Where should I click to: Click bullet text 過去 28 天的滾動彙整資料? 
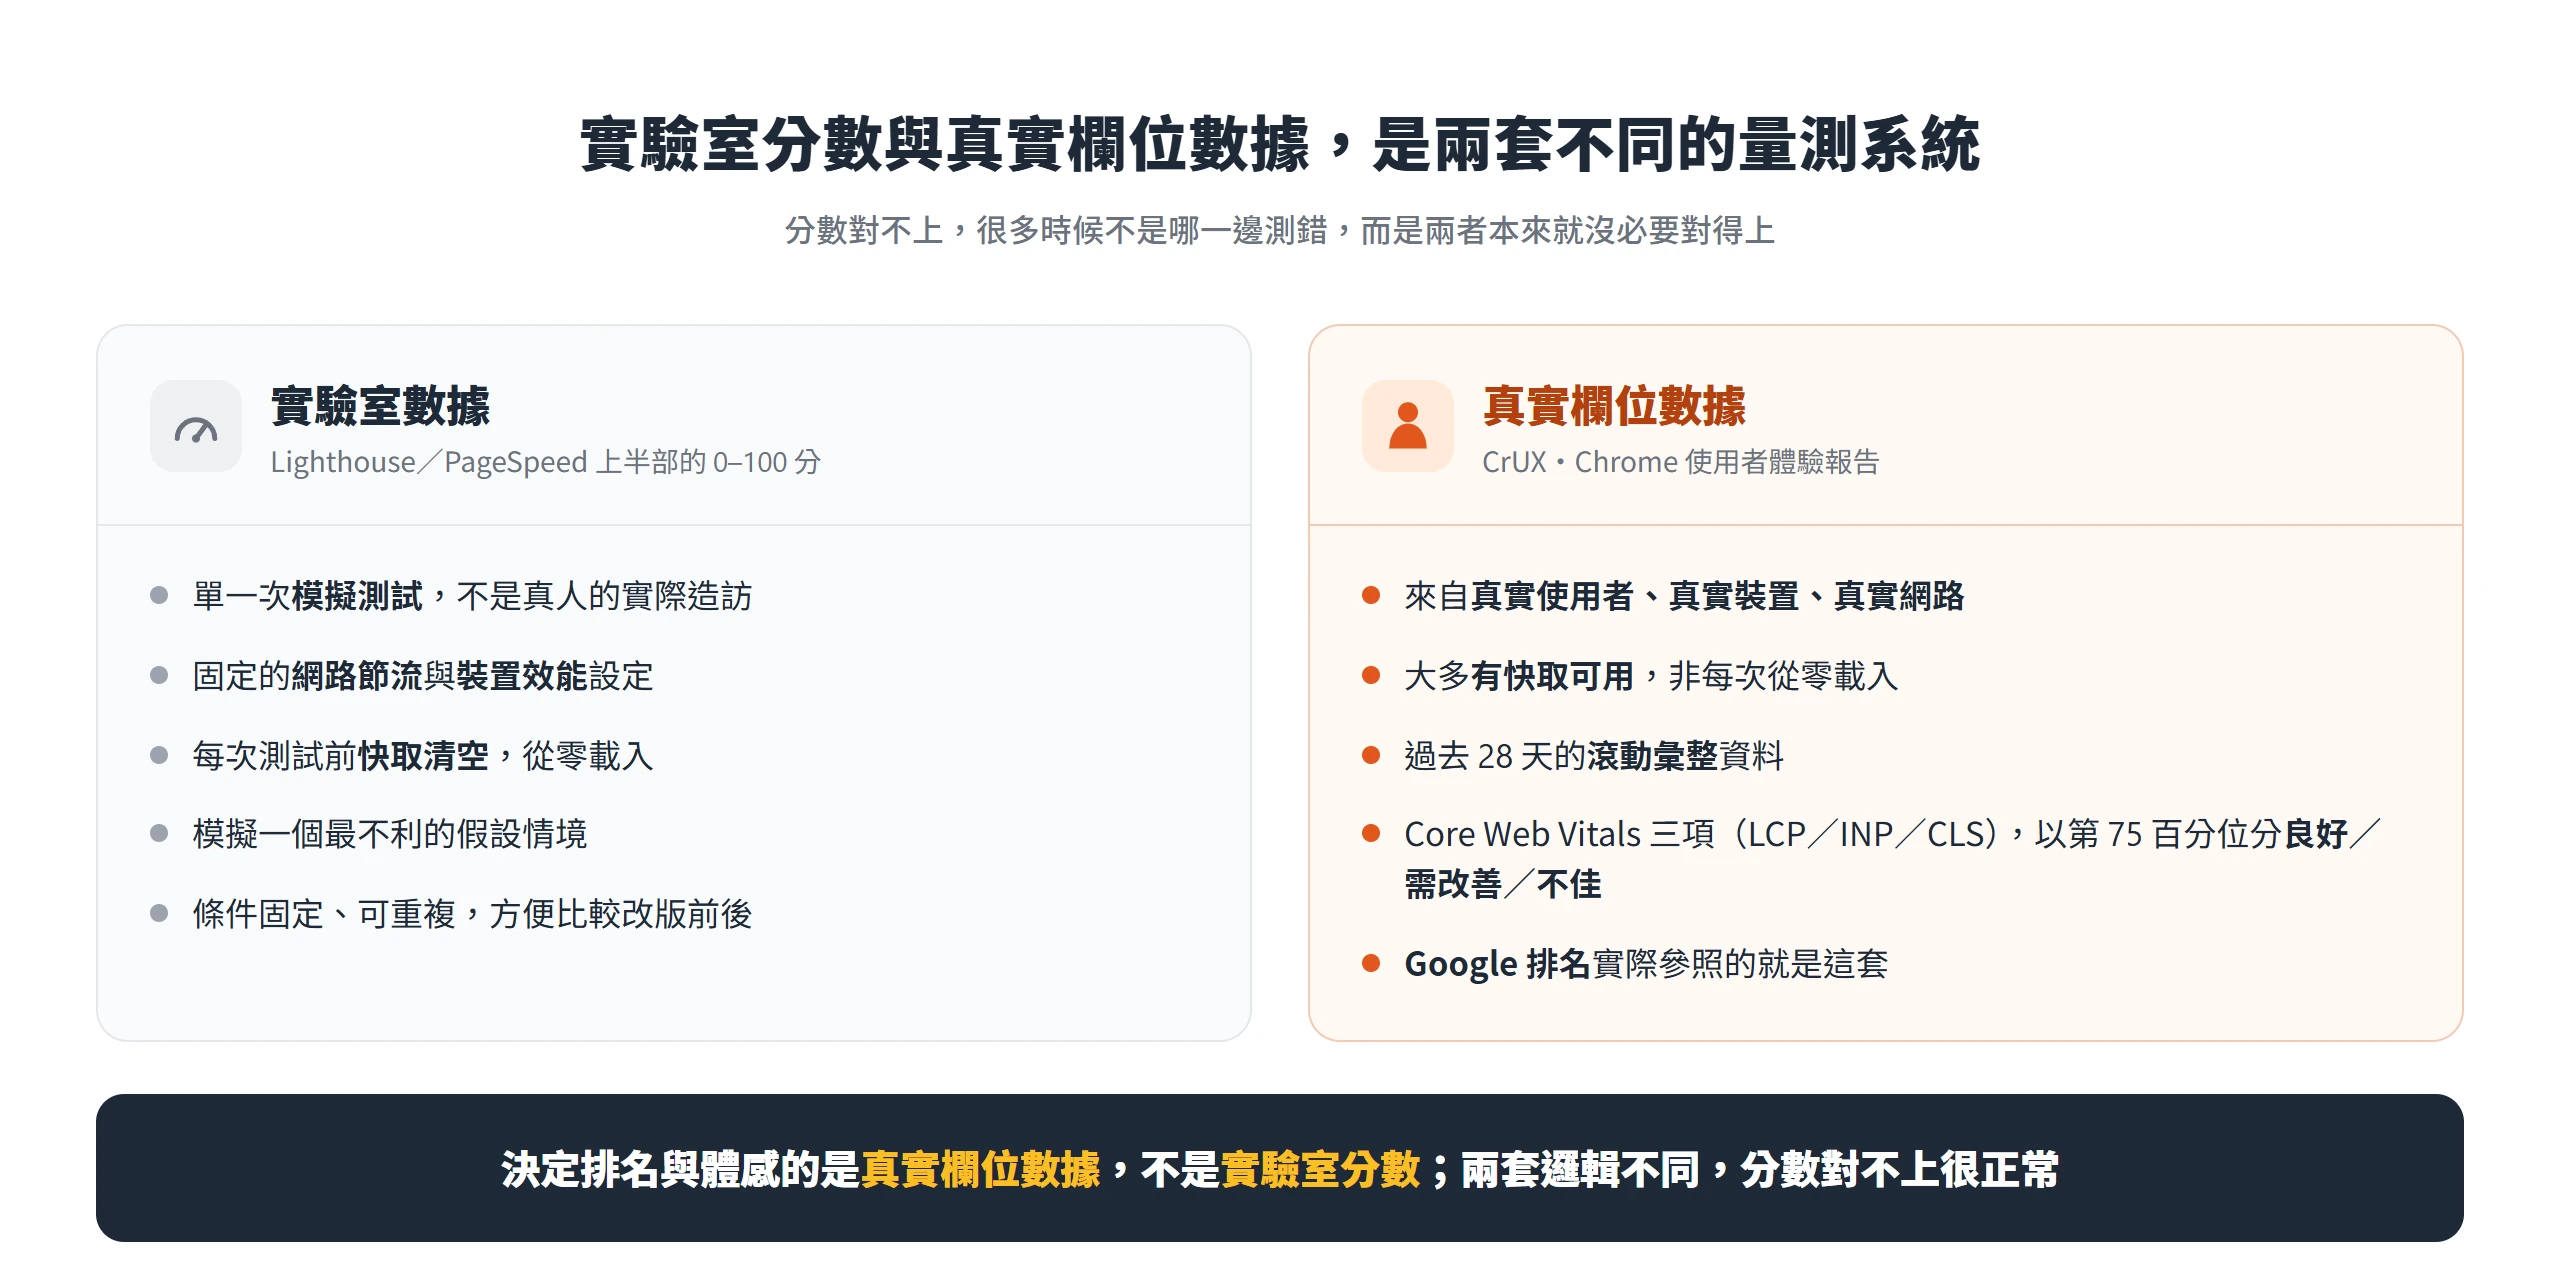[x=1594, y=756]
